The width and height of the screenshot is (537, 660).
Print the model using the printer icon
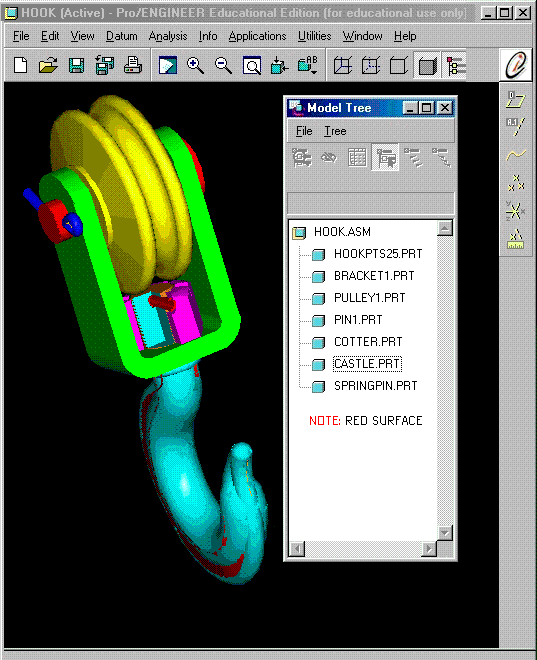[x=133, y=65]
